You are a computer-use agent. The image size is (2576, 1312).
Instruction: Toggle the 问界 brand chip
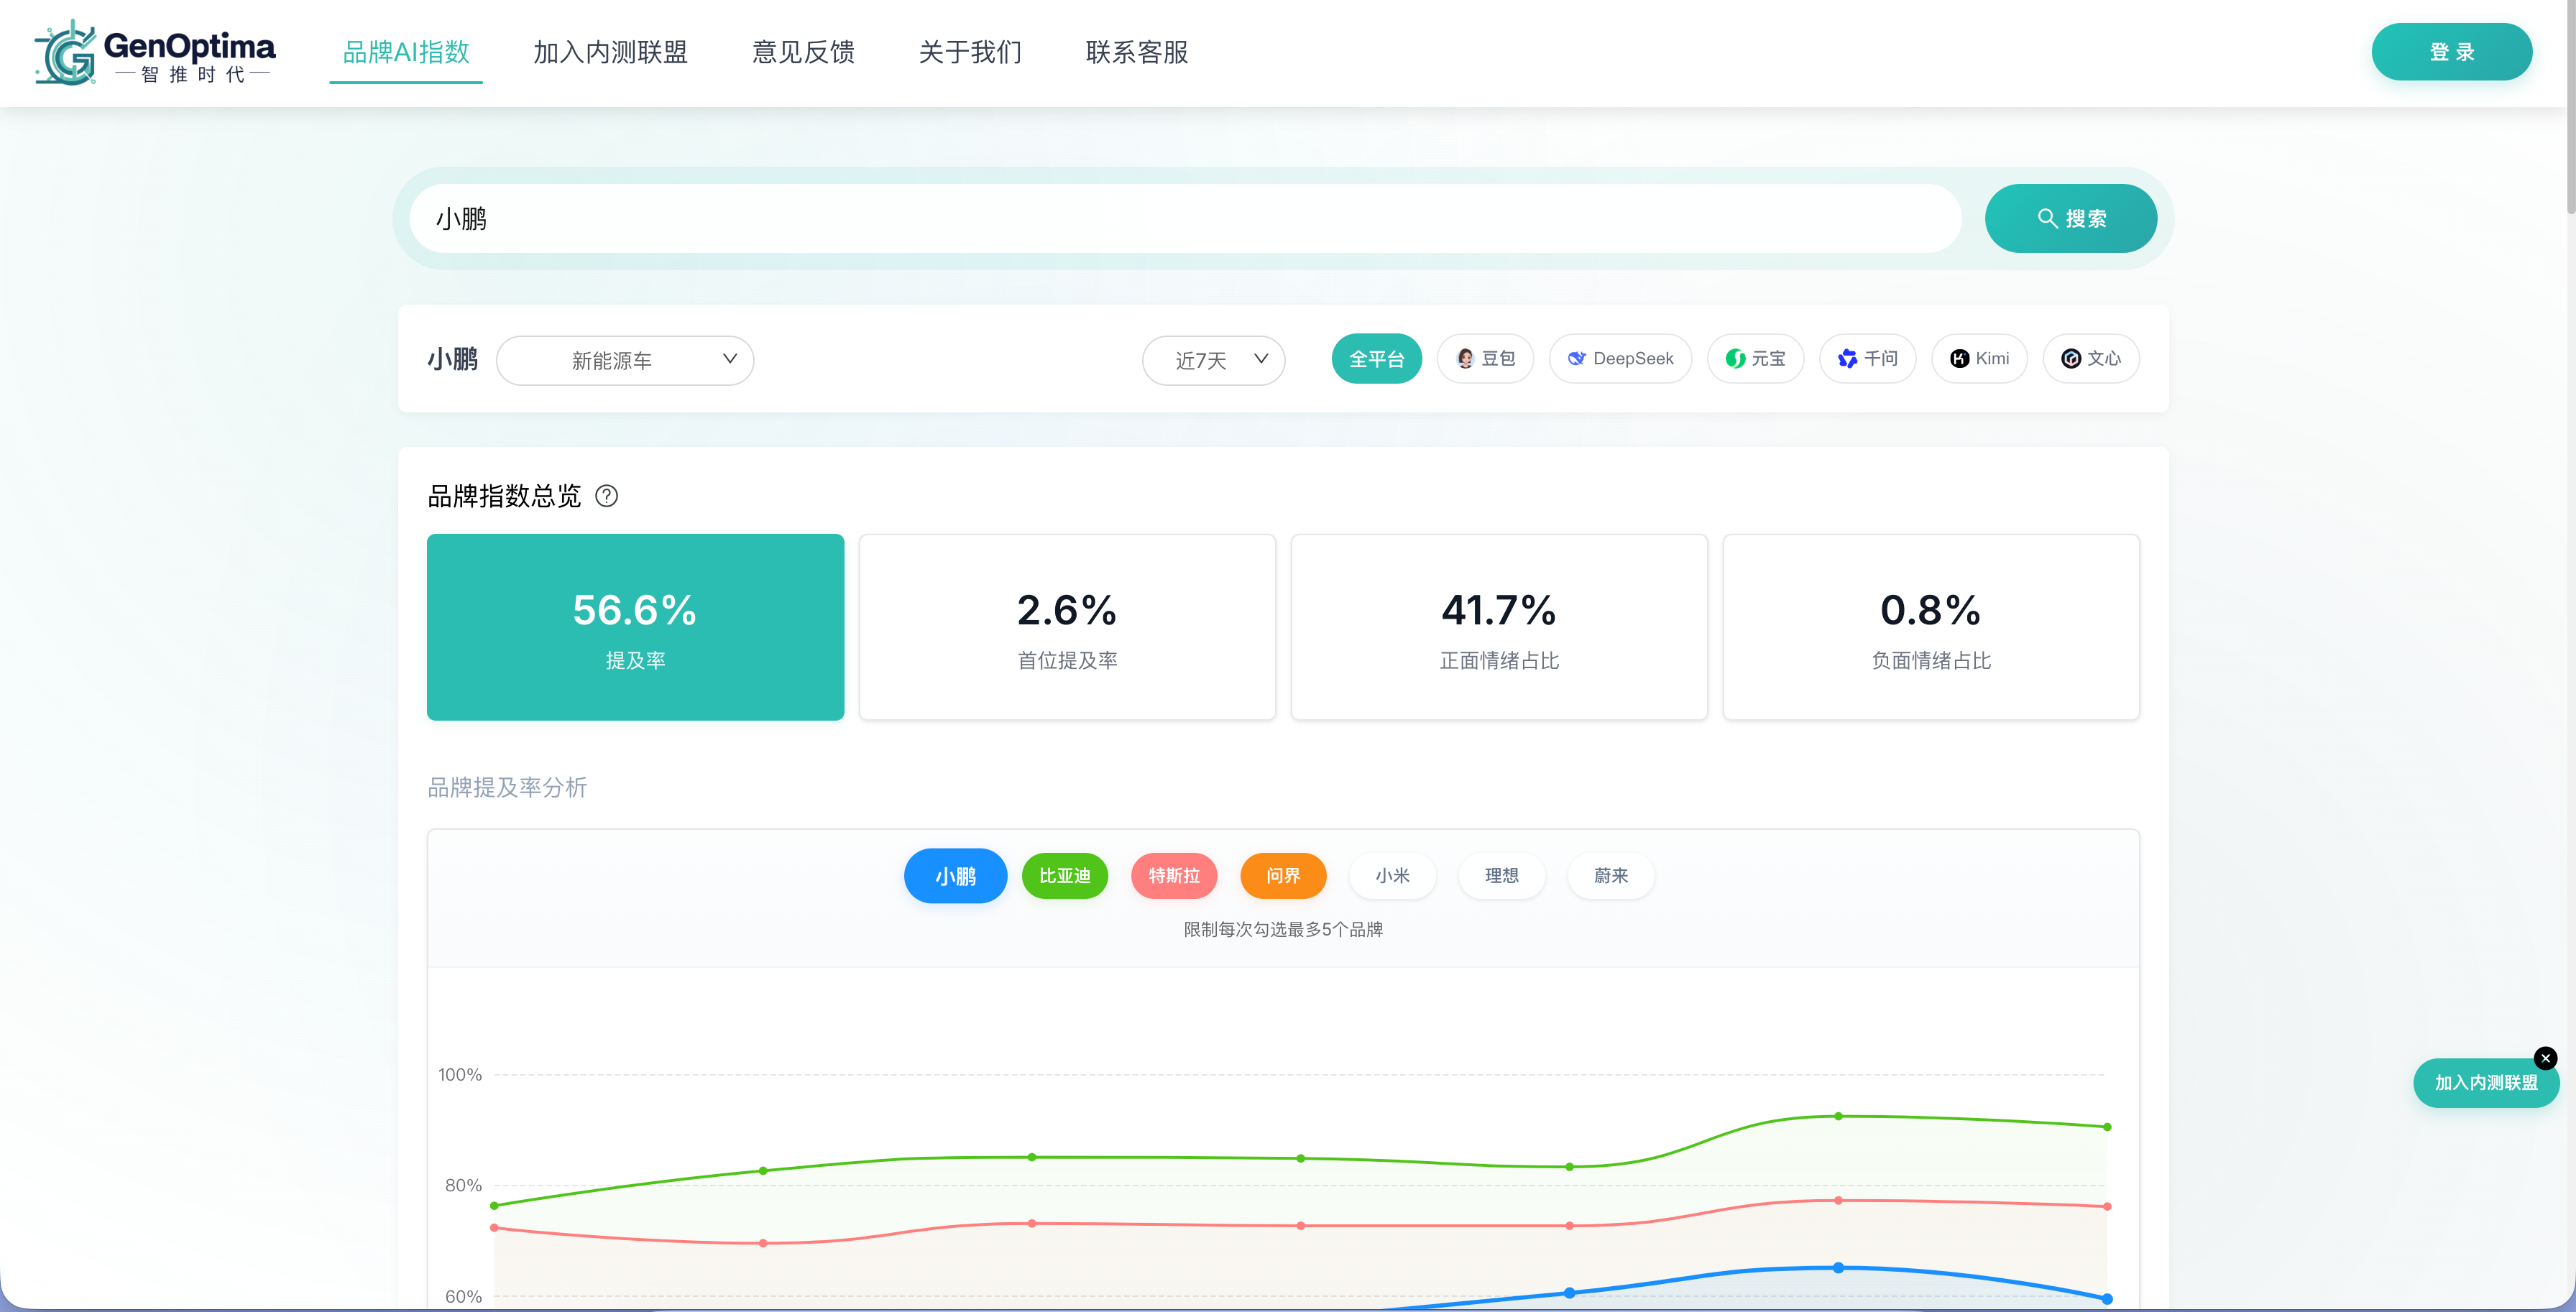pos(1283,876)
